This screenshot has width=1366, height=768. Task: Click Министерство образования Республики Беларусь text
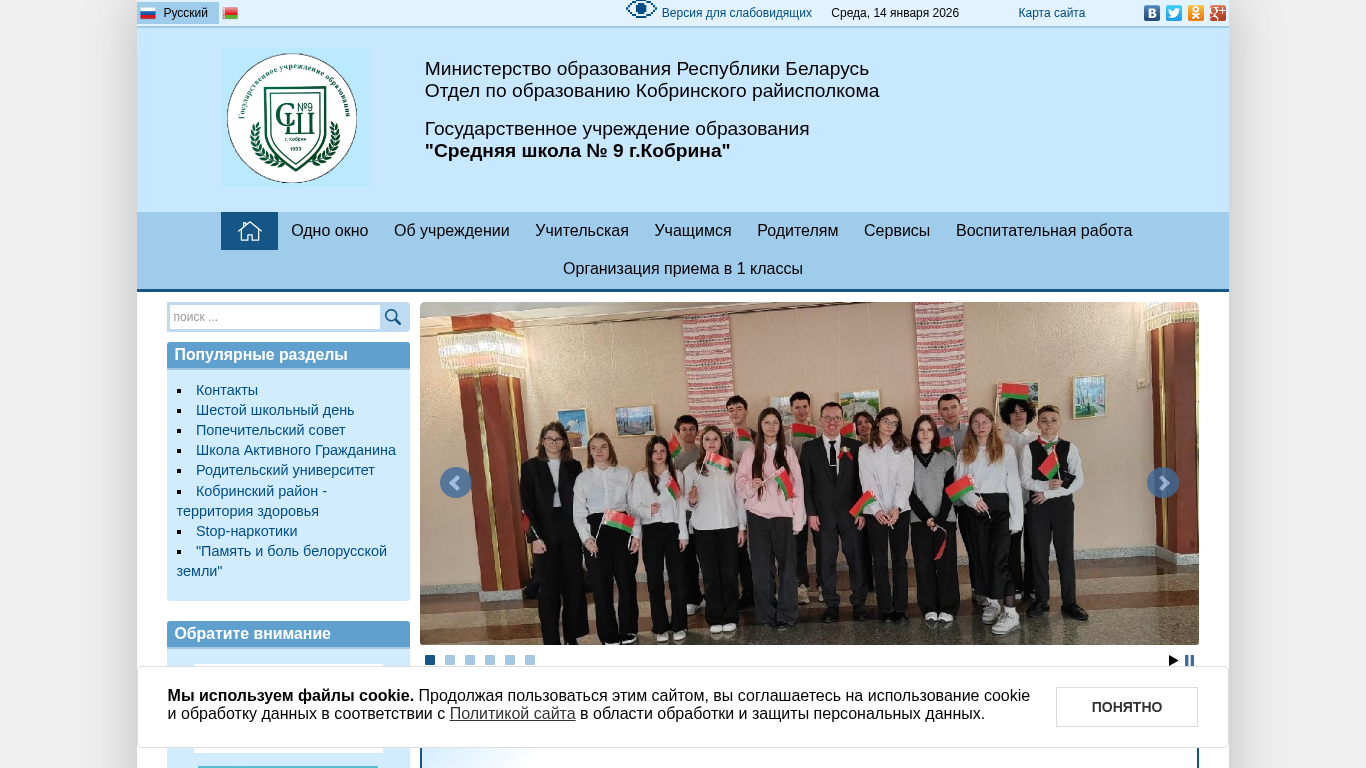[x=647, y=69]
